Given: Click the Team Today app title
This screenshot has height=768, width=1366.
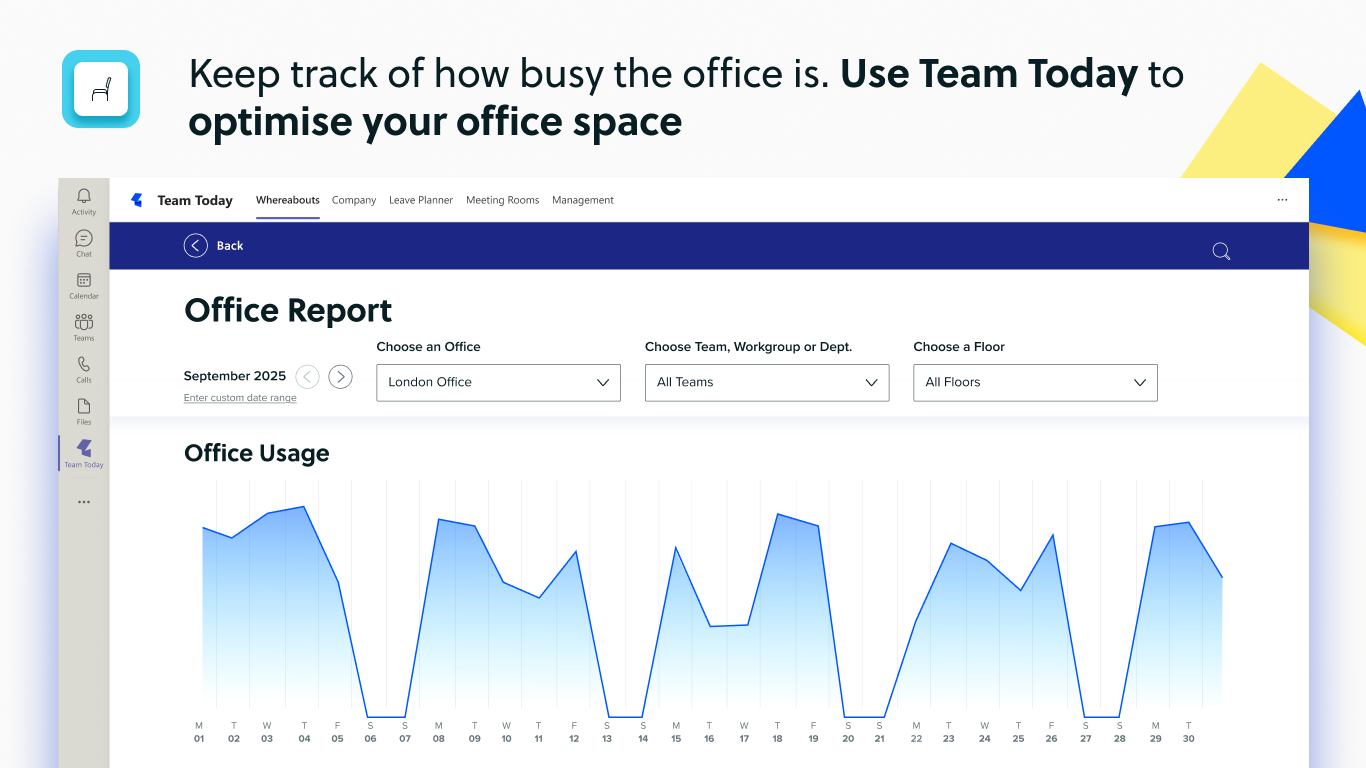Looking at the screenshot, I should [x=195, y=200].
